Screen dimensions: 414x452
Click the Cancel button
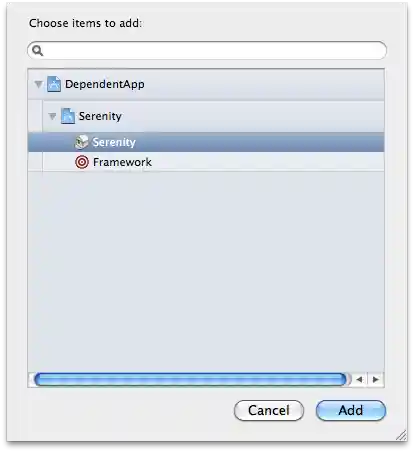(x=269, y=410)
